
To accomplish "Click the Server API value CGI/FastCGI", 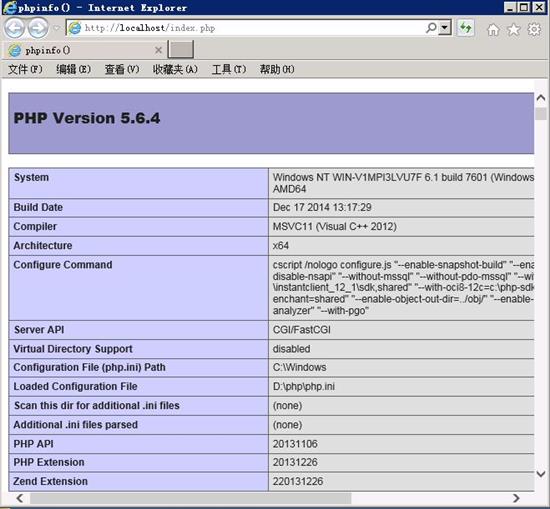I will coord(302,330).
